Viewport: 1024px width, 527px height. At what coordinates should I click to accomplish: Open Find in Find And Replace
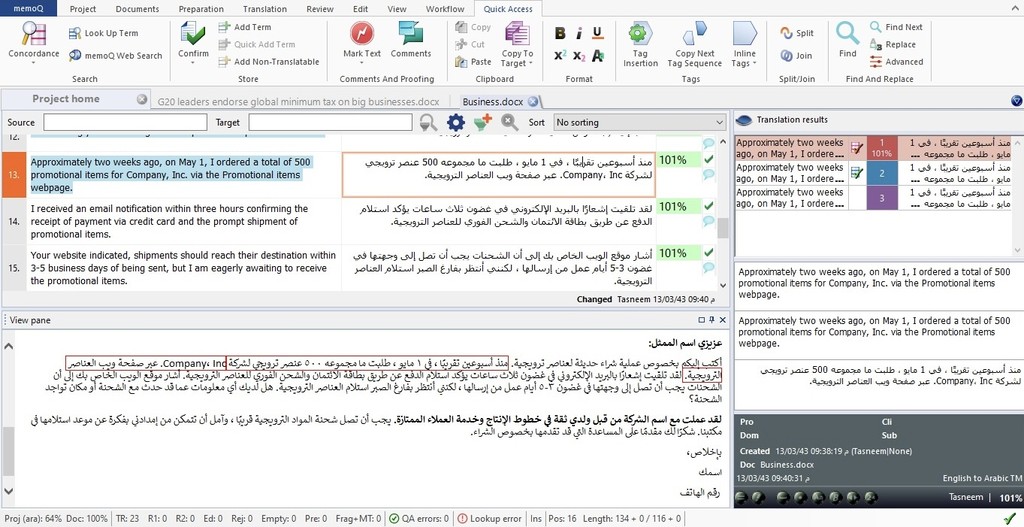848,39
